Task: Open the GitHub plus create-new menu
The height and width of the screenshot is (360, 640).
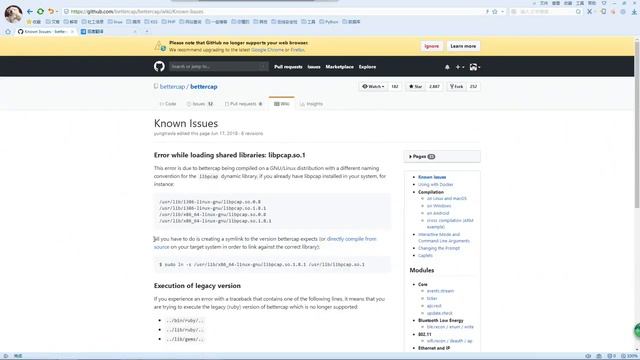Action: pyautogui.click(x=460, y=67)
